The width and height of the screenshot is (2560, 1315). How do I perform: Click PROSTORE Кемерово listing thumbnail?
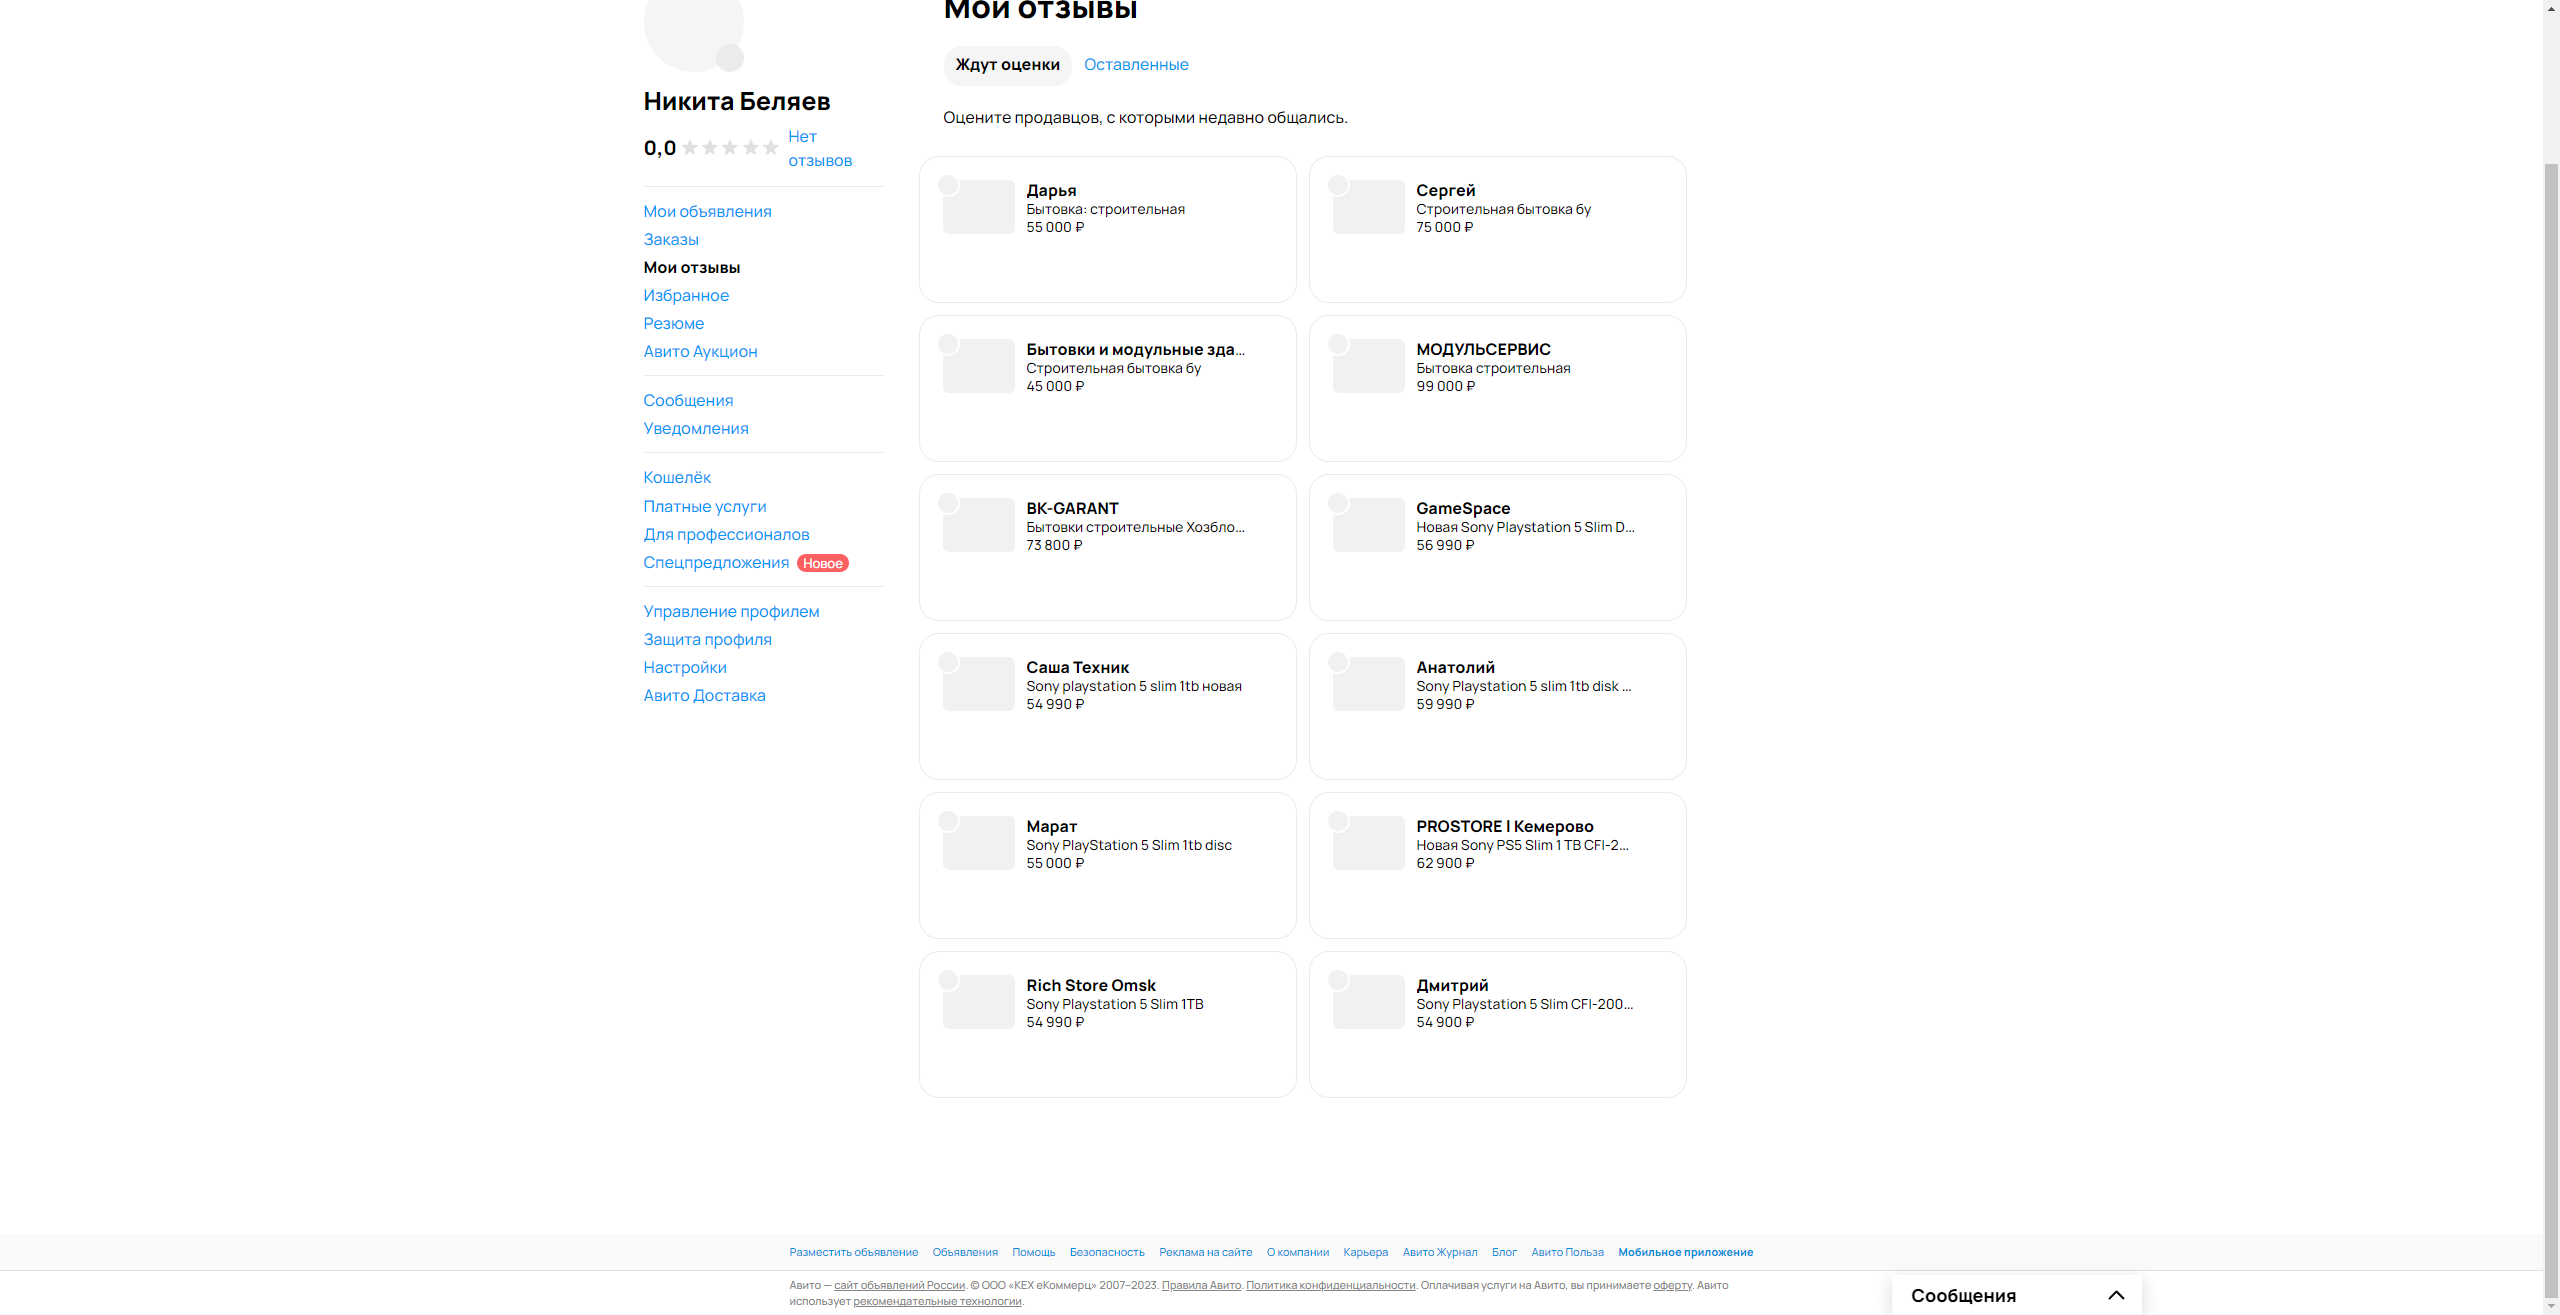pyautogui.click(x=1369, y=843)
